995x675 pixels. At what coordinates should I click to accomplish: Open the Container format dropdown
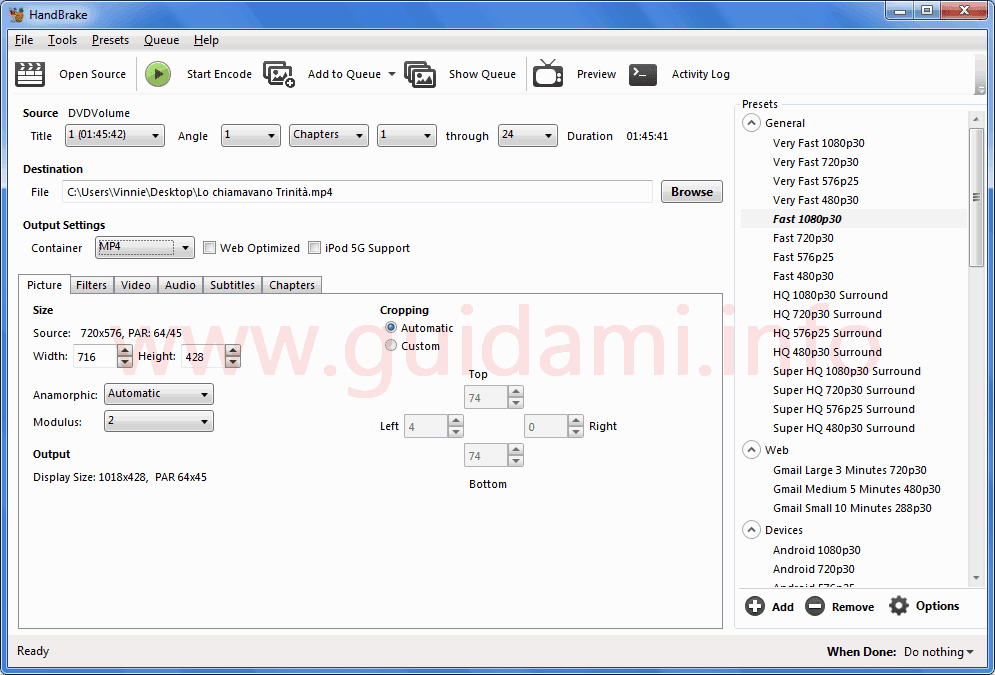185,247
